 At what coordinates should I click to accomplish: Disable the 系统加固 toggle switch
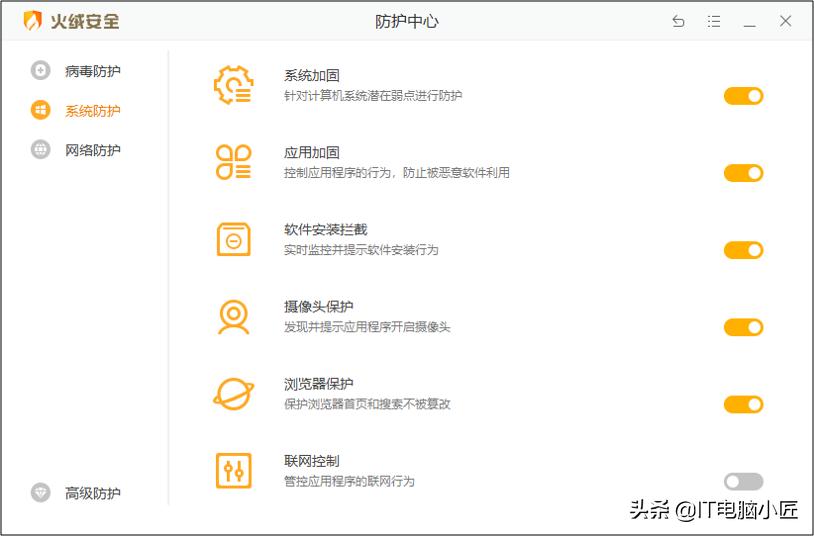coord(743,96)
